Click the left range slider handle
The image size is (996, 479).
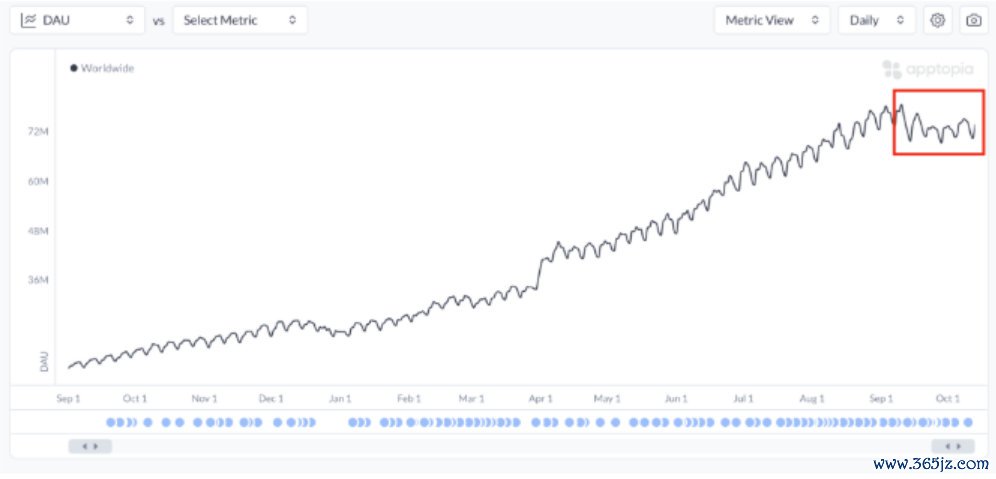(90, 446)
